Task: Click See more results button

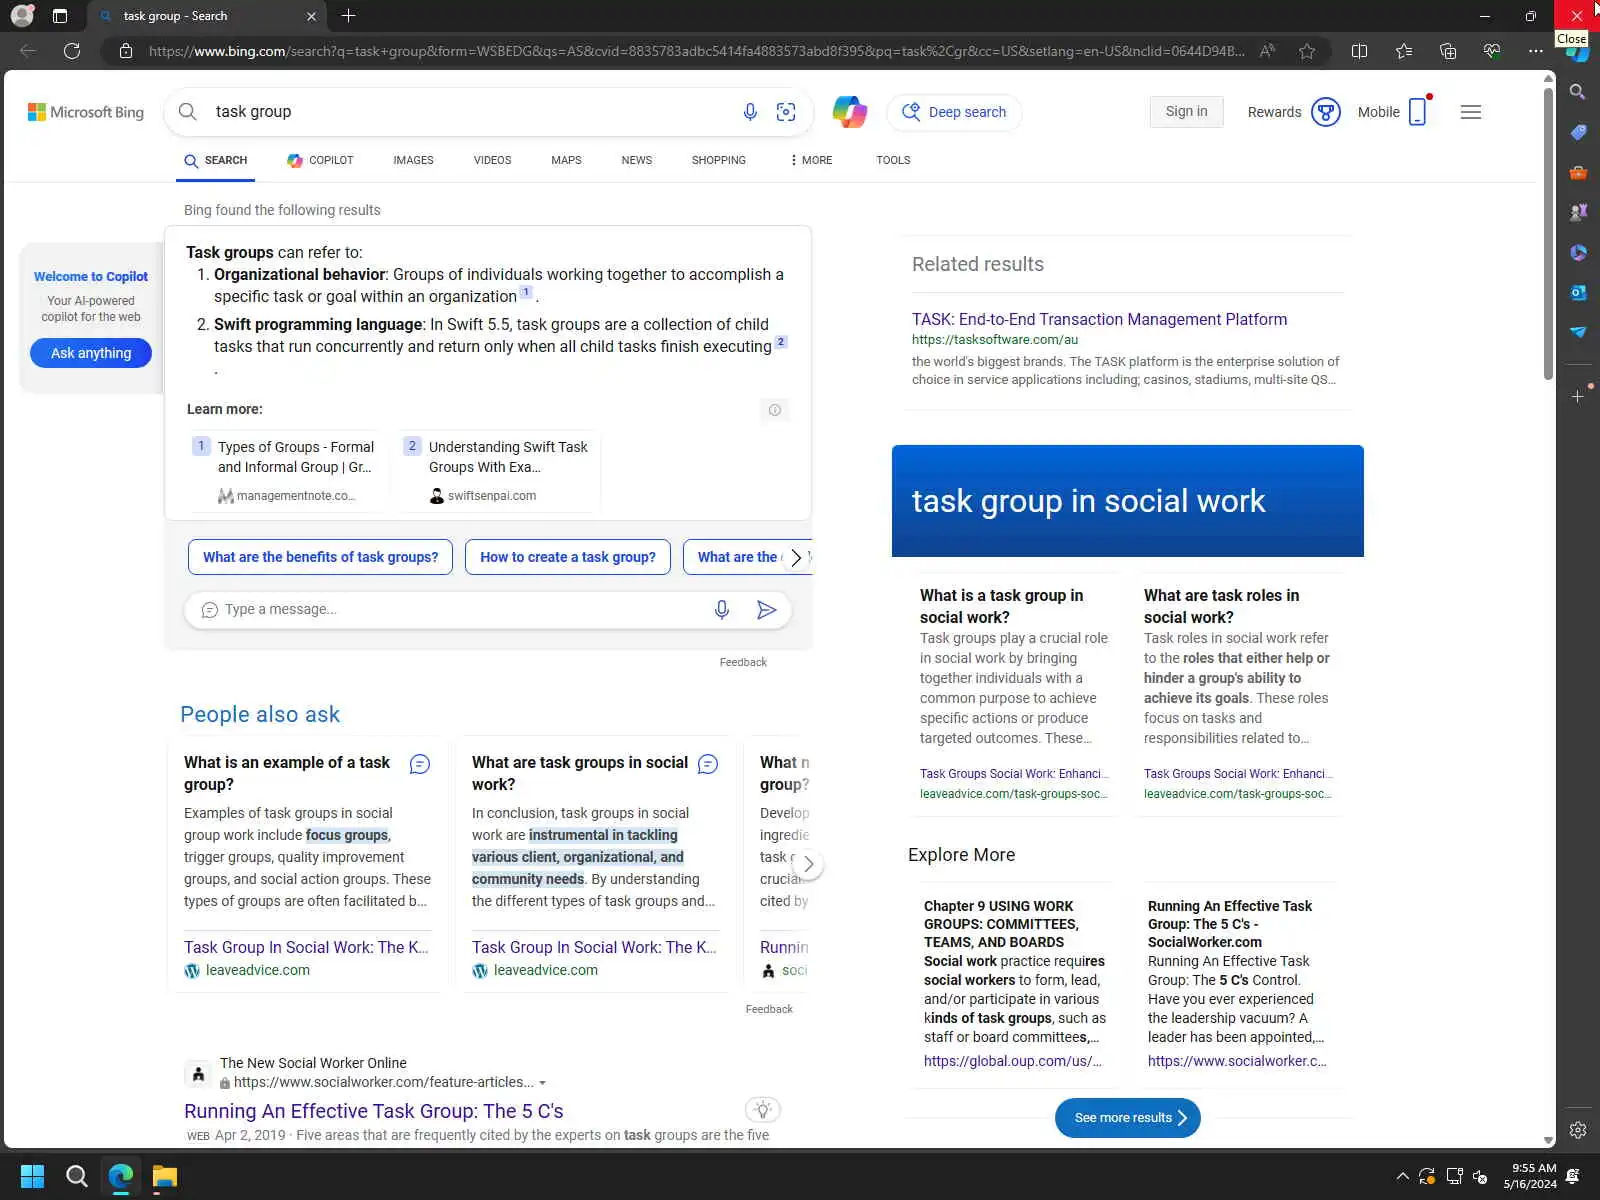Action: (1128, 1118)
